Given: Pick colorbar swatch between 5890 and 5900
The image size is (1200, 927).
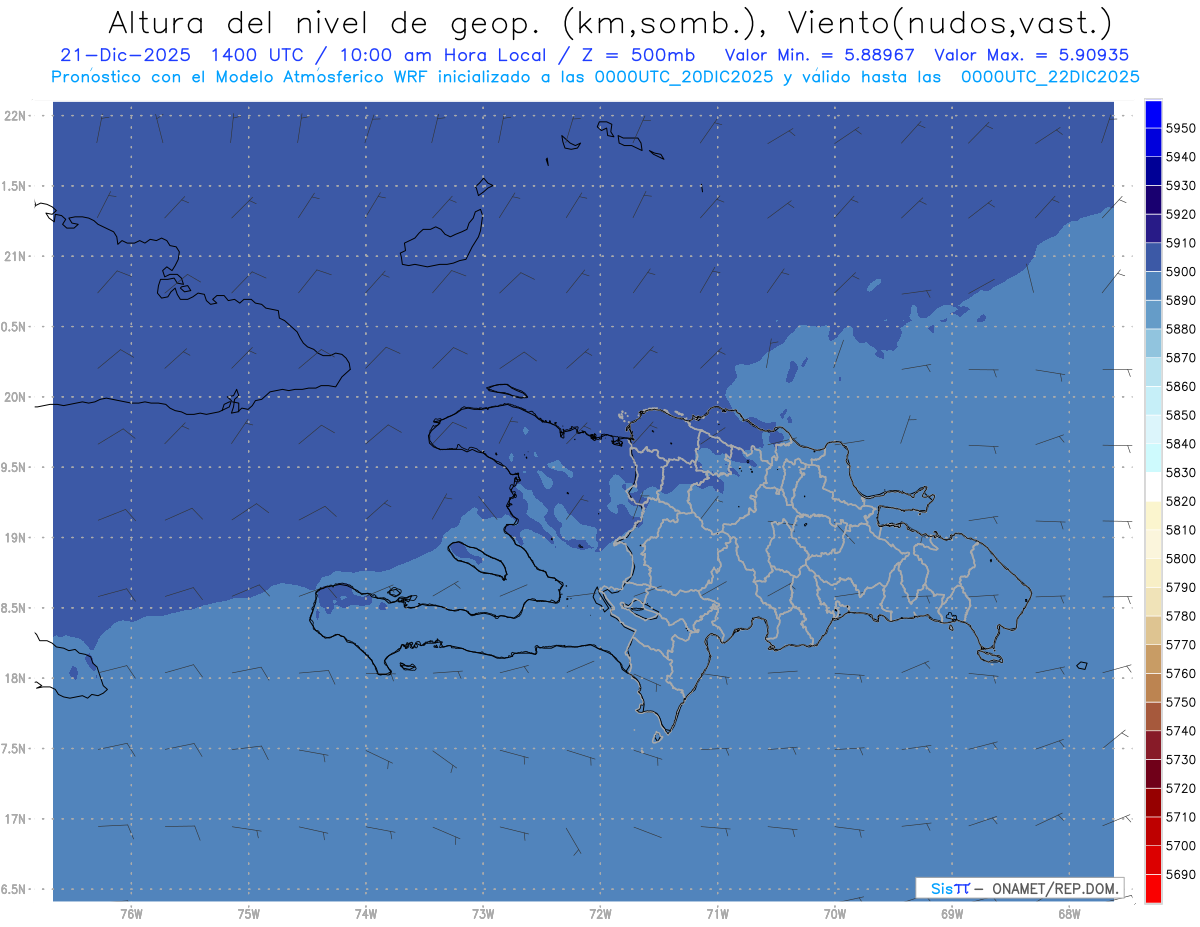Looking at the screenshot, I should (x=1153, y=286).
